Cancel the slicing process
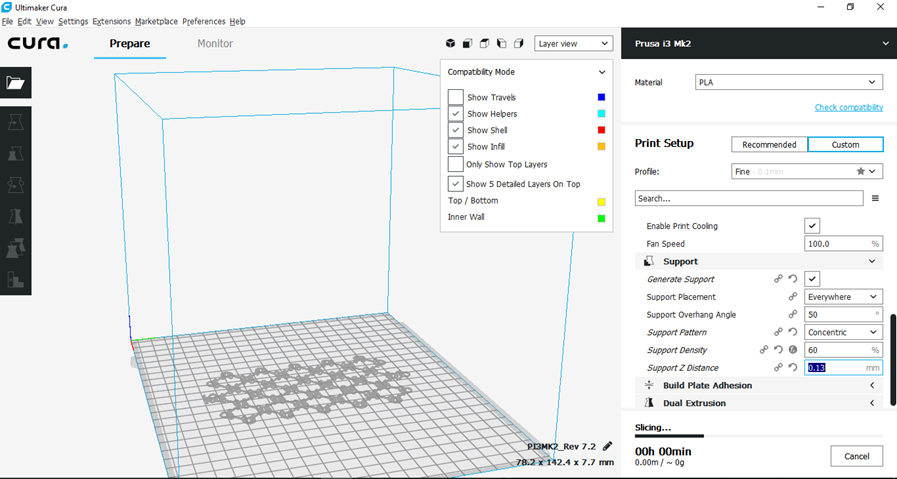The image size is (897, 479). (x=856, y=456)
